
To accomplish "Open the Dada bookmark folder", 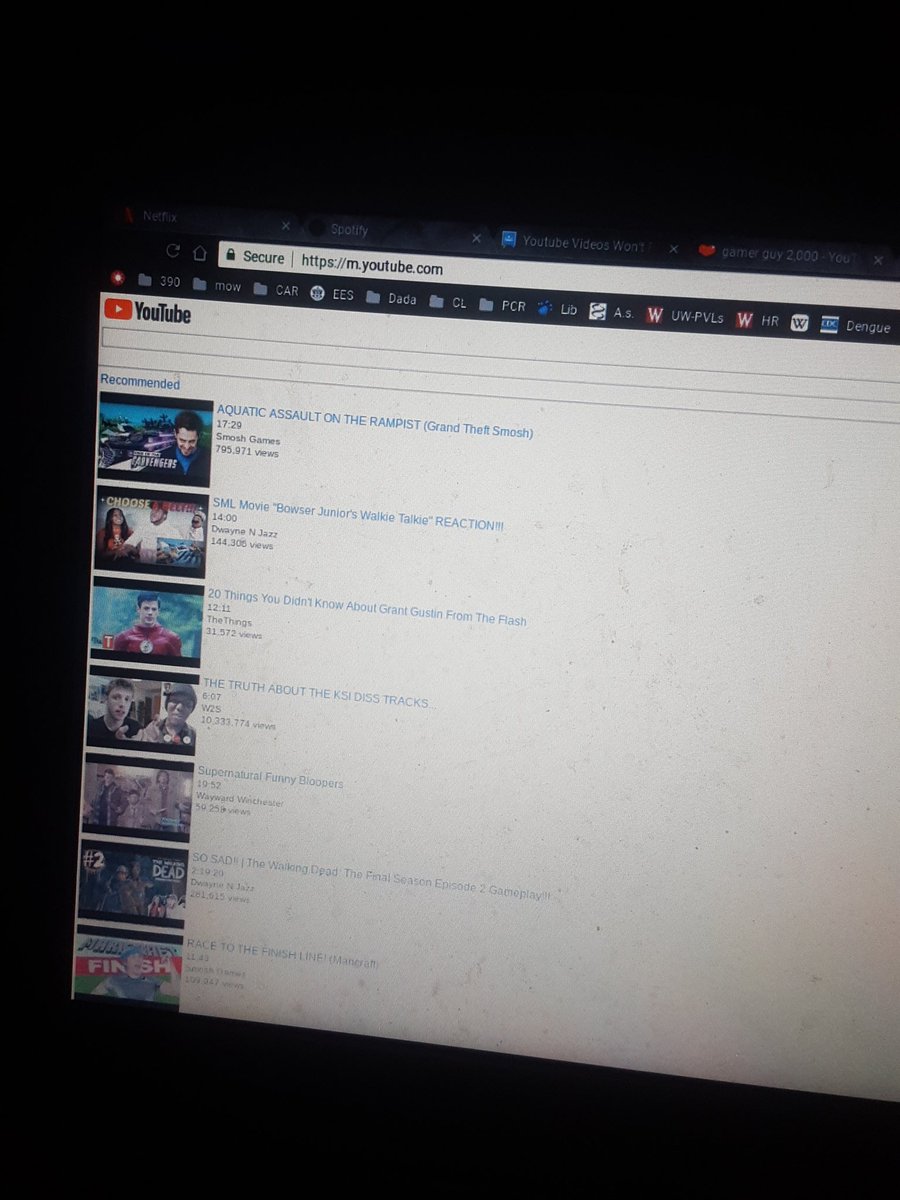I will click(392, 298).
